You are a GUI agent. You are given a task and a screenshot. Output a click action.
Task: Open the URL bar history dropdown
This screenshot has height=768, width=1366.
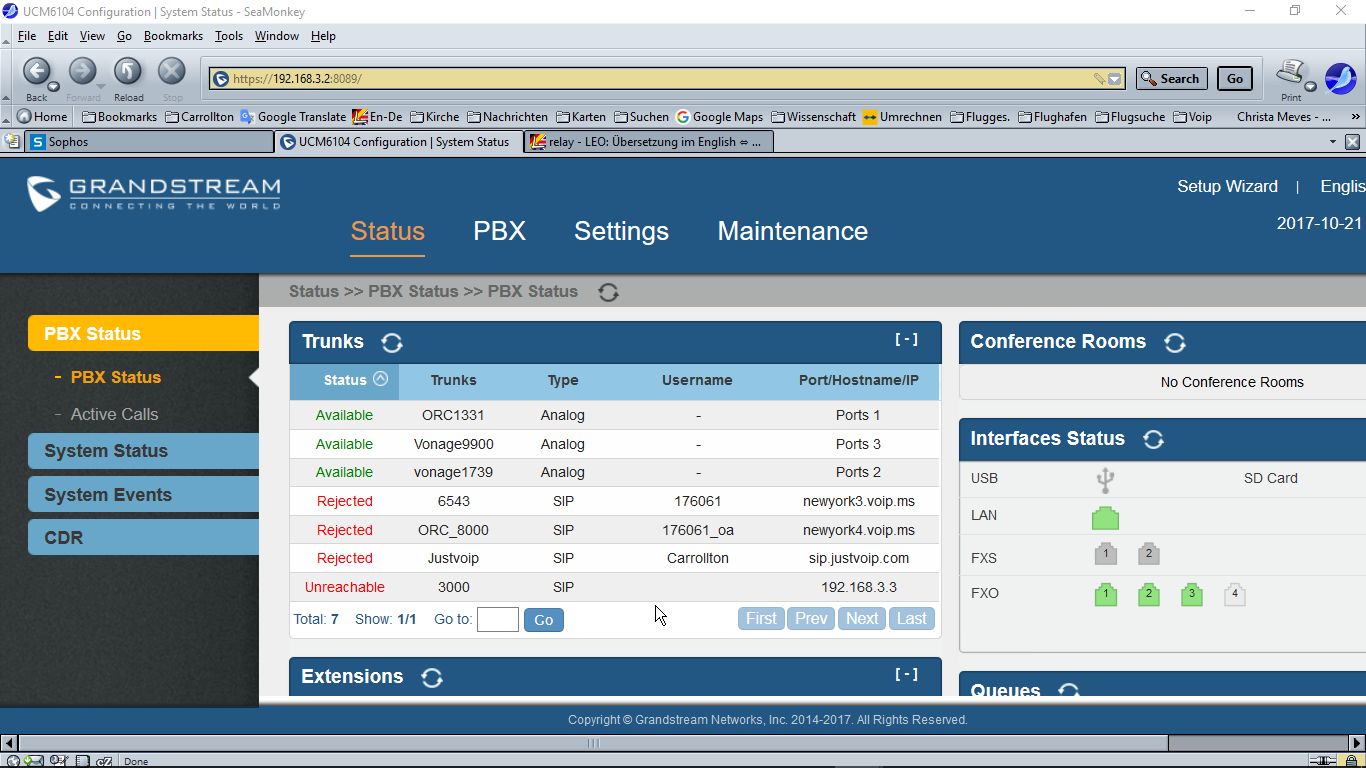1115,79
